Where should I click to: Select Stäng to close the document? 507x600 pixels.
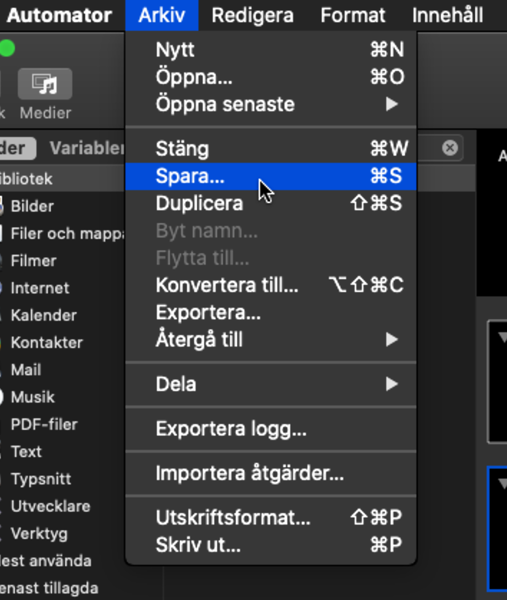271,149
